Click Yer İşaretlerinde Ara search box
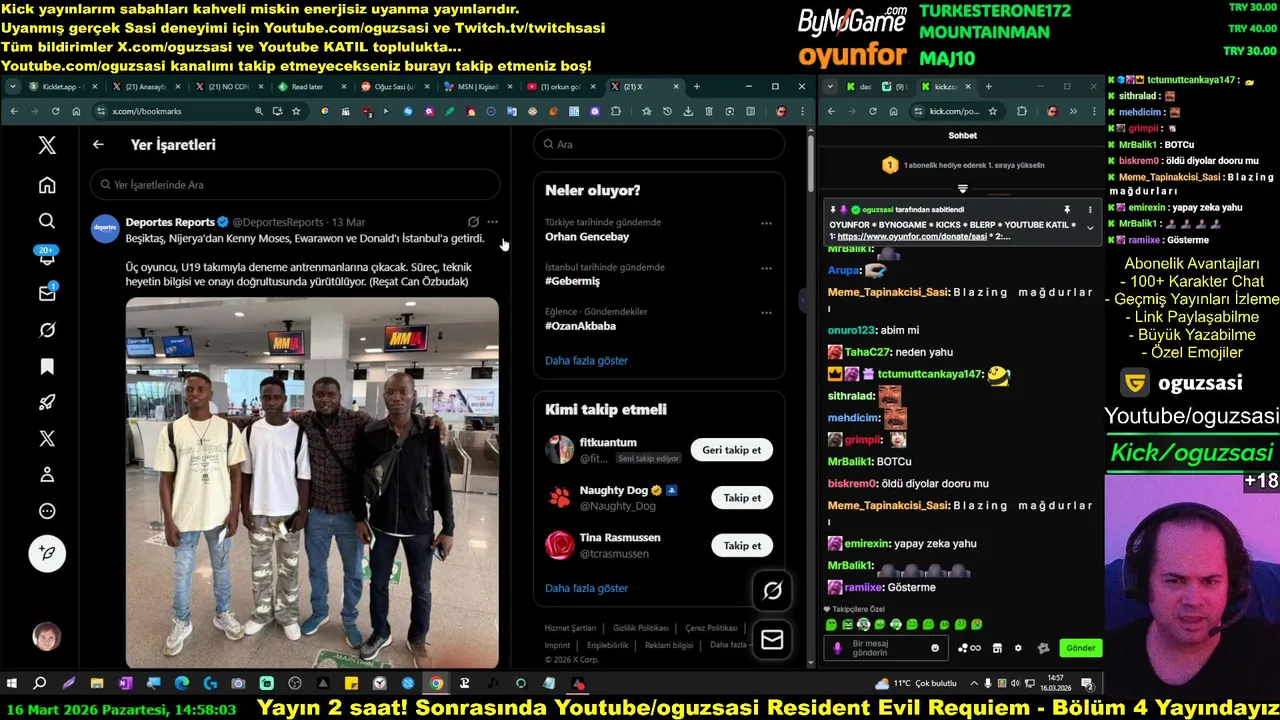Image resolution: width=1280 pixels, height=720 pixels. tap(295, 185)
